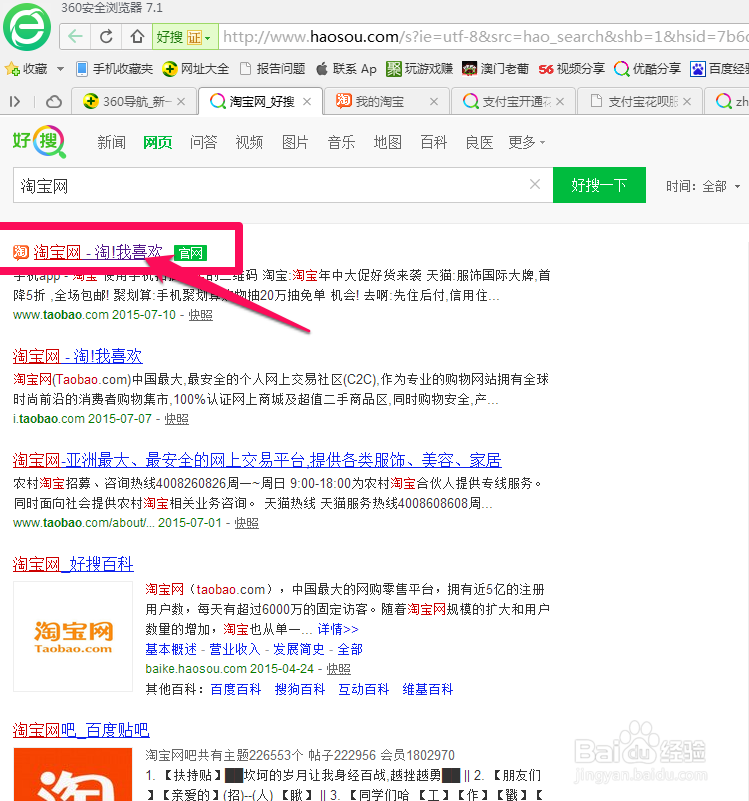
Task: Clear search text with X icon
Action: coord(535,184)
